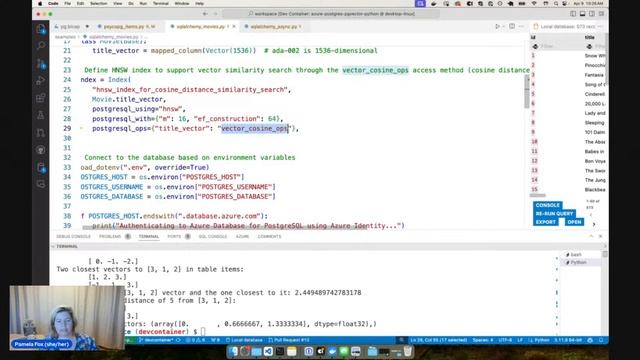Open the Debug Console panel tab
640x360 pixels.
(x=73, y=237)
